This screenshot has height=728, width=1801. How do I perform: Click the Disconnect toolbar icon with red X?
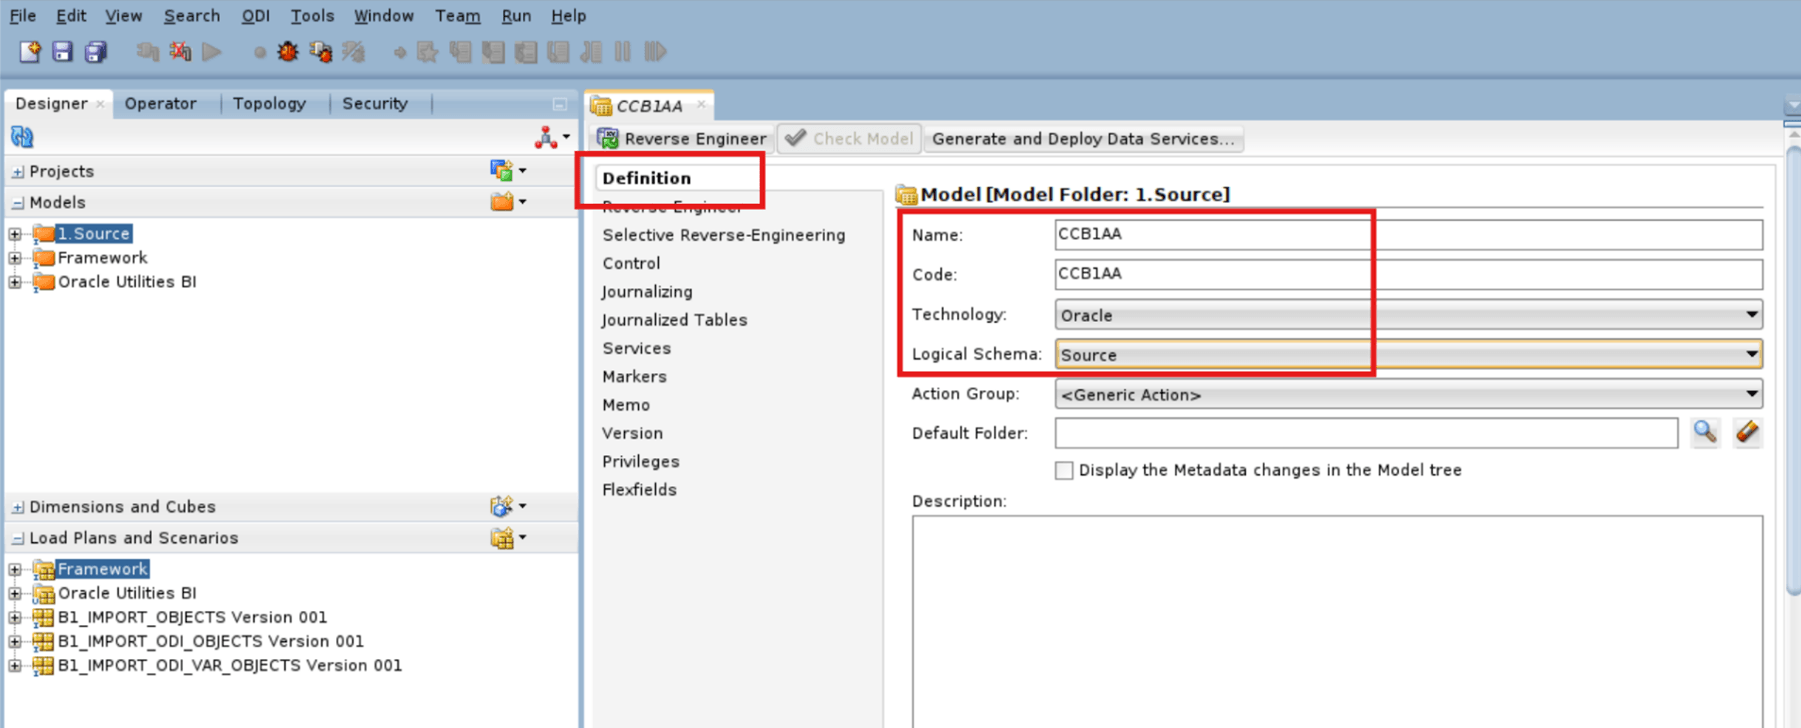point(180,51)
